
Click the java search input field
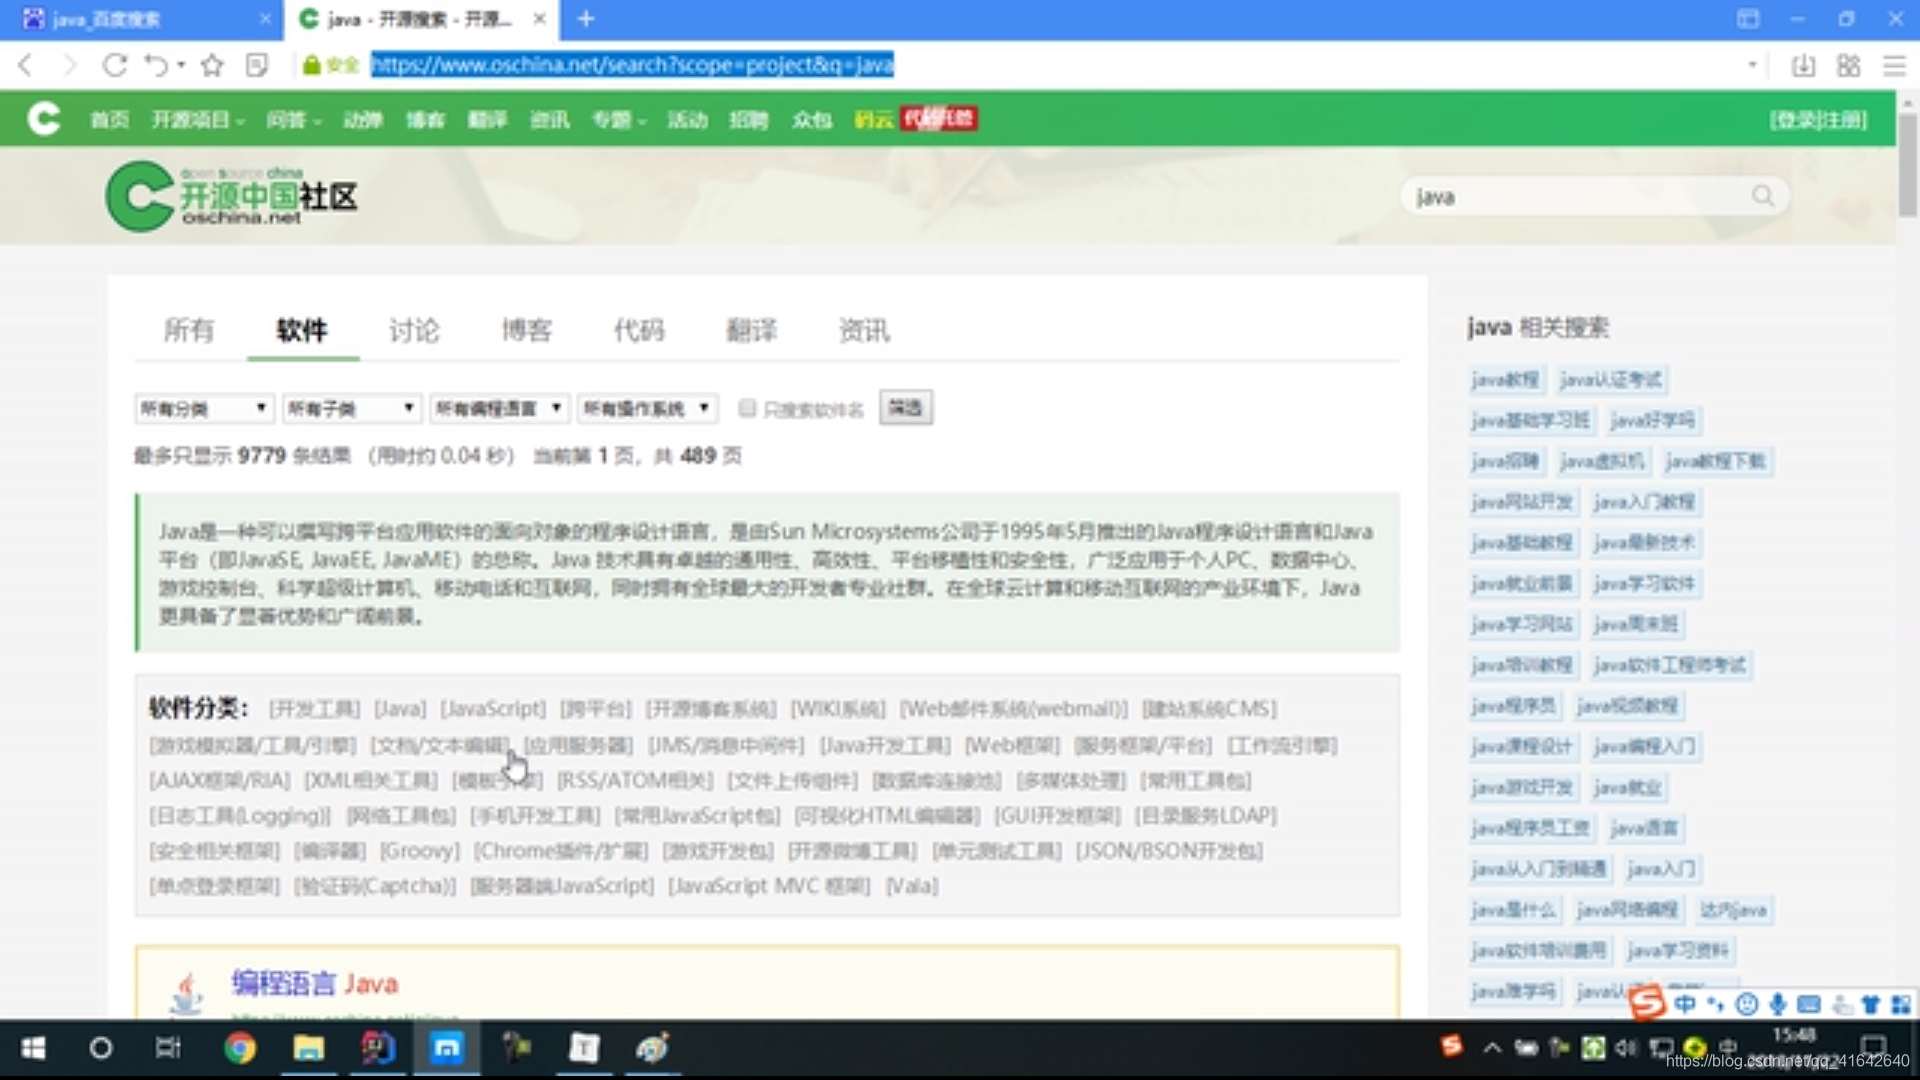[x=1578, y=196]
